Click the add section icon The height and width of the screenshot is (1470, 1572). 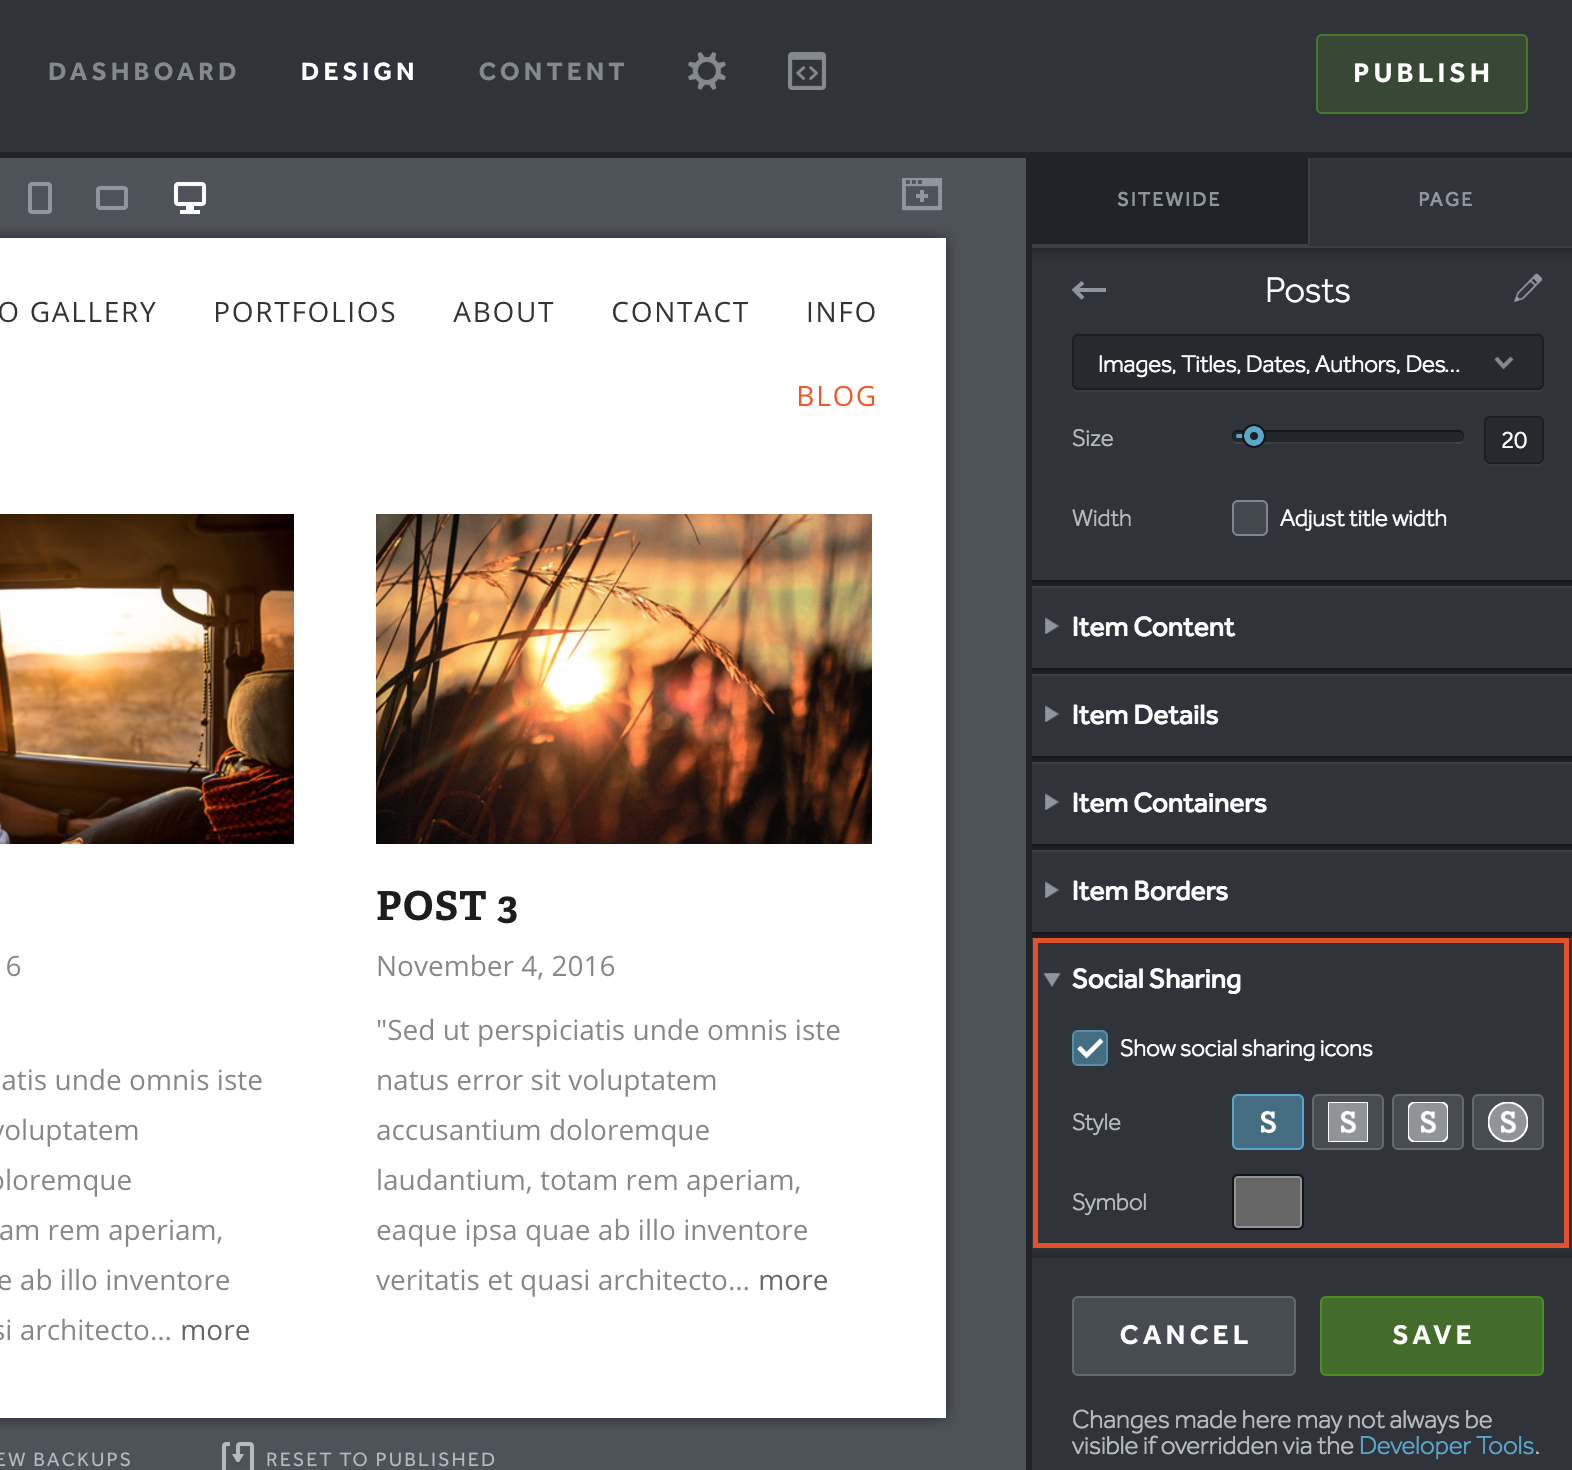tap(921, 194)
